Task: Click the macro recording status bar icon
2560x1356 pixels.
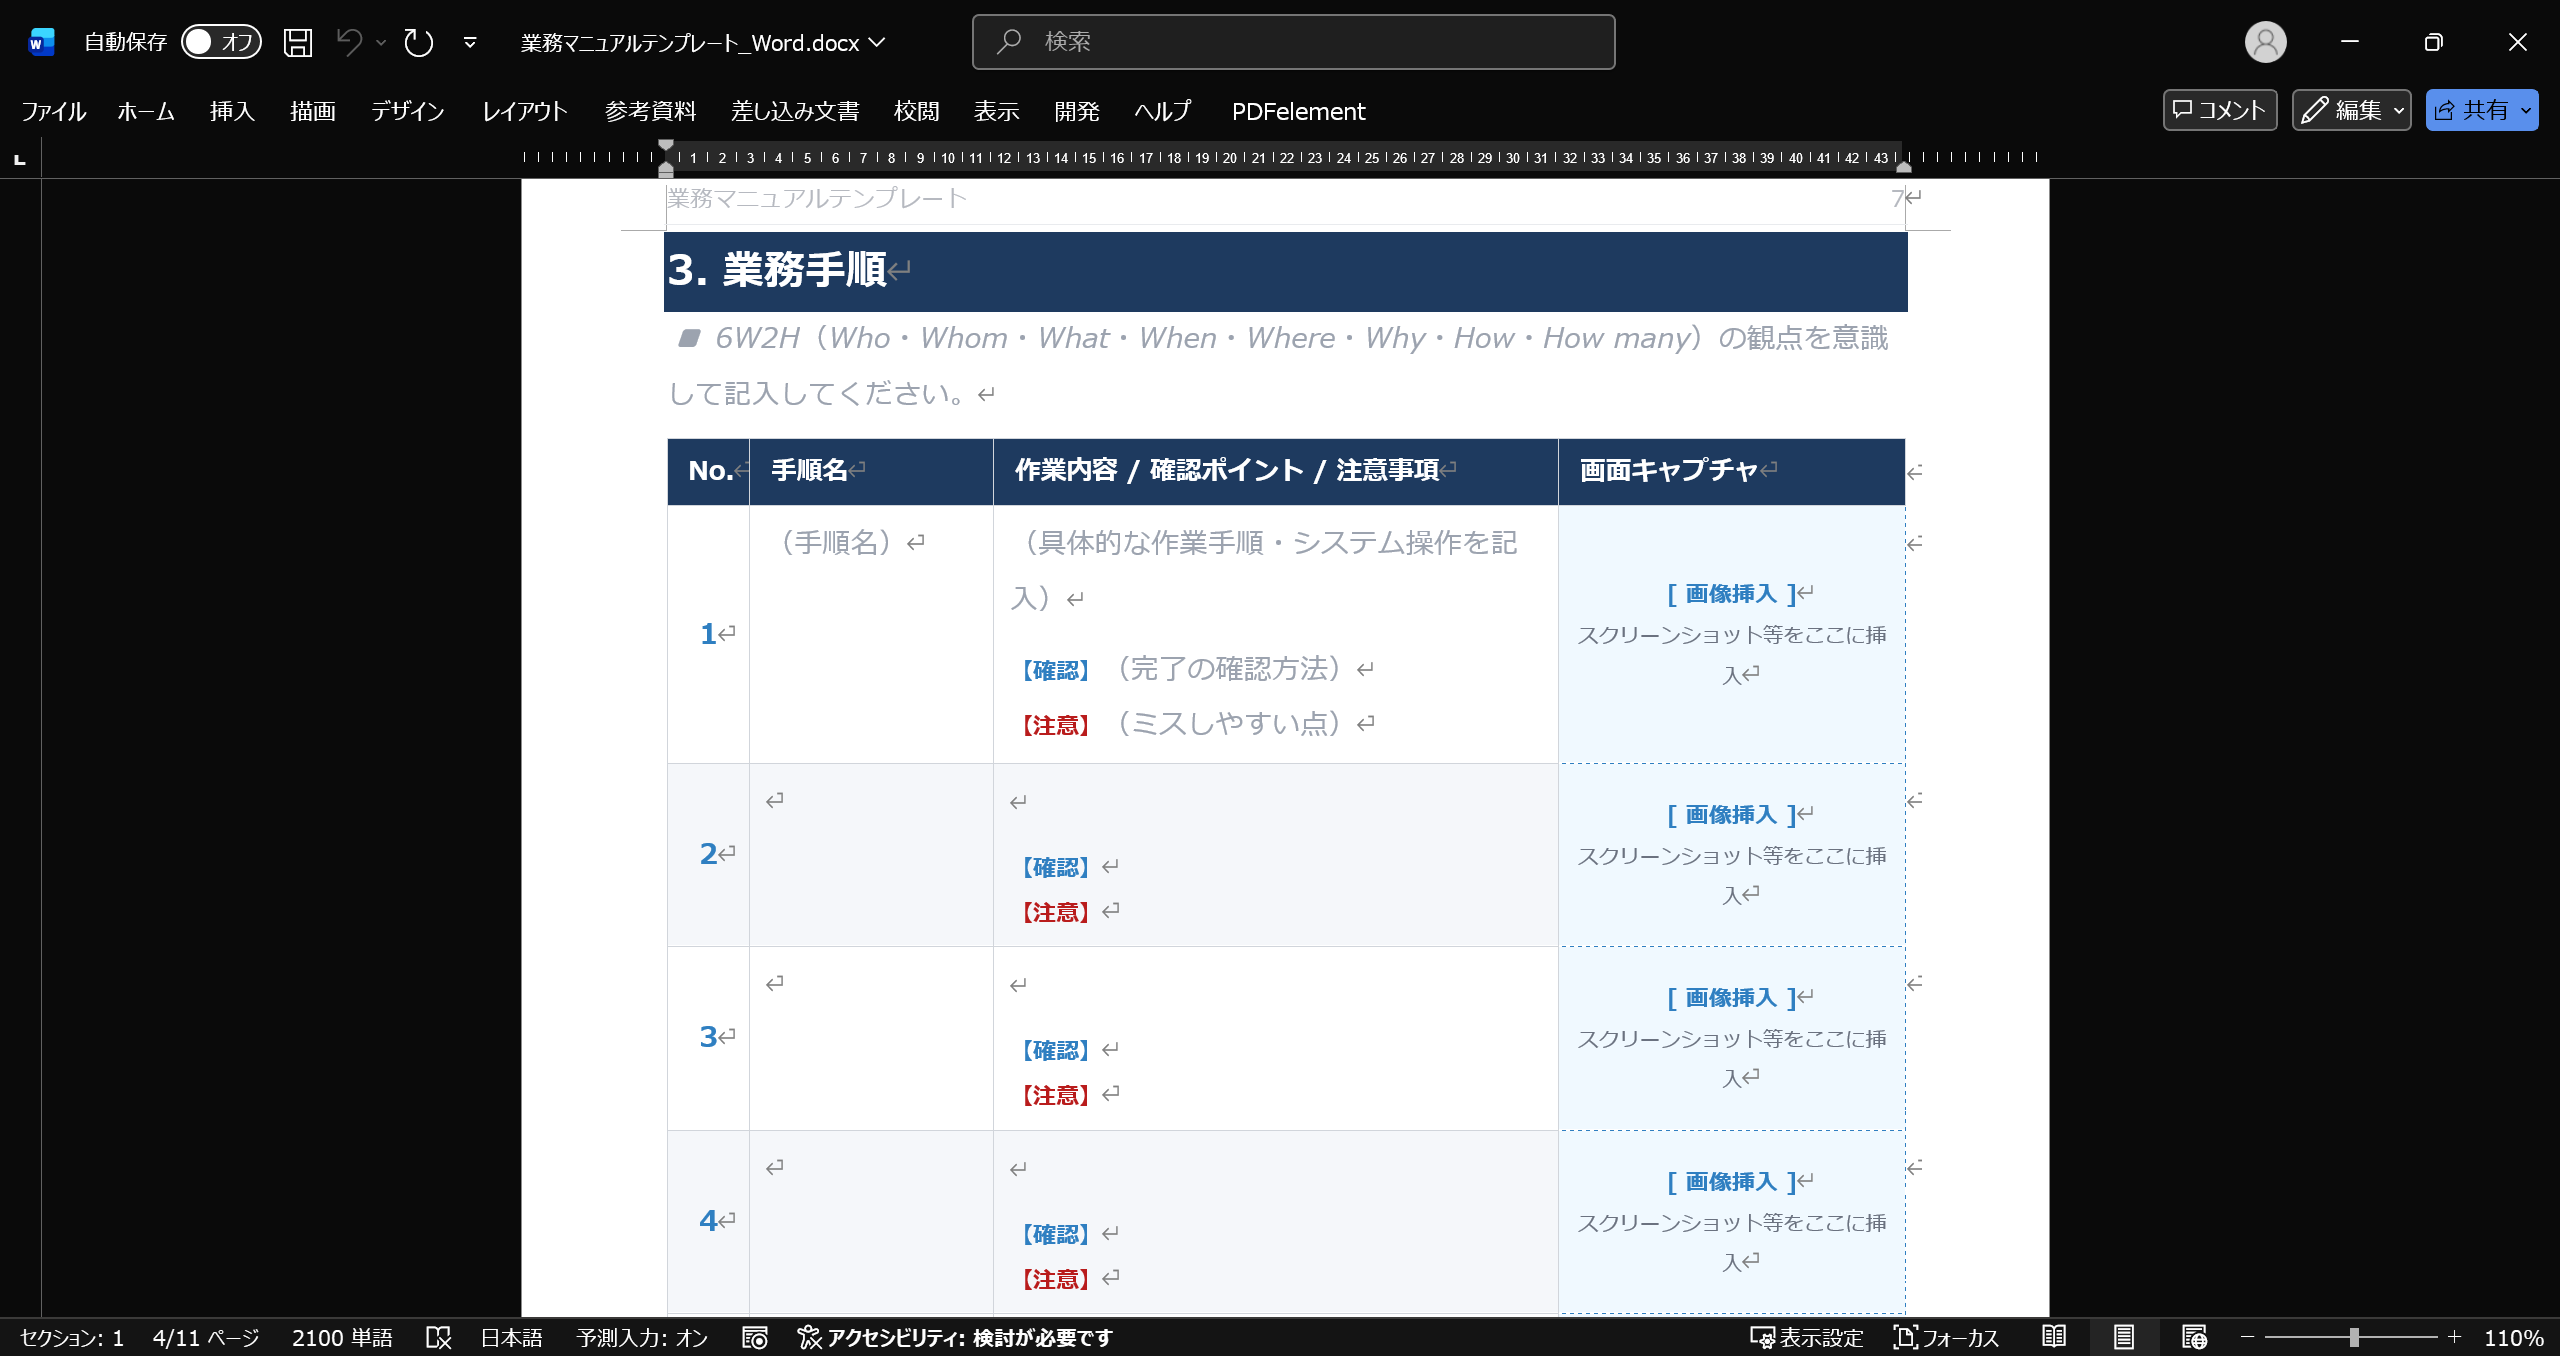Action: tap(755, 1337)
